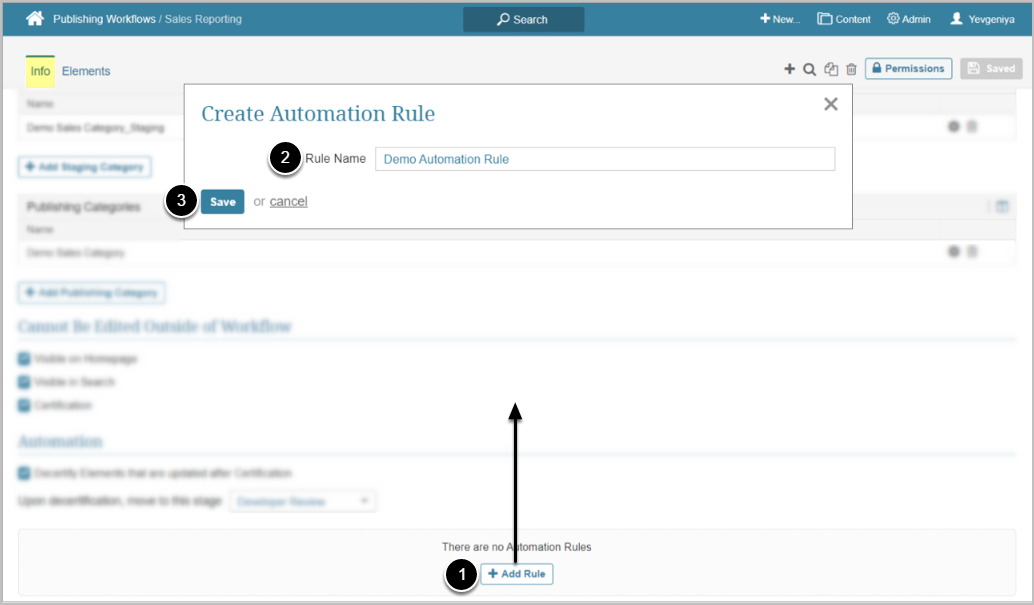Open the Publishing Workflows breadcrumb link
This screenshot has height=605, width=1034.
(x=104, y=19)
